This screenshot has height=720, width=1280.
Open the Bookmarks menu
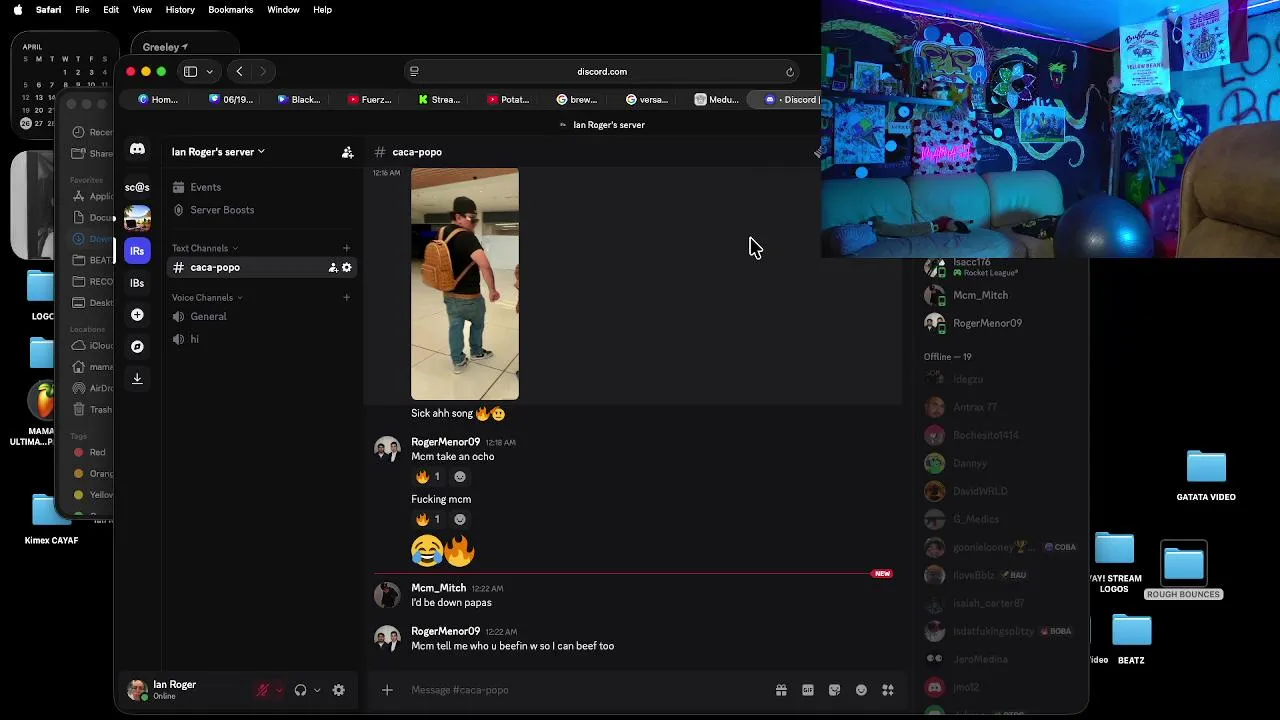coord(230,9)
